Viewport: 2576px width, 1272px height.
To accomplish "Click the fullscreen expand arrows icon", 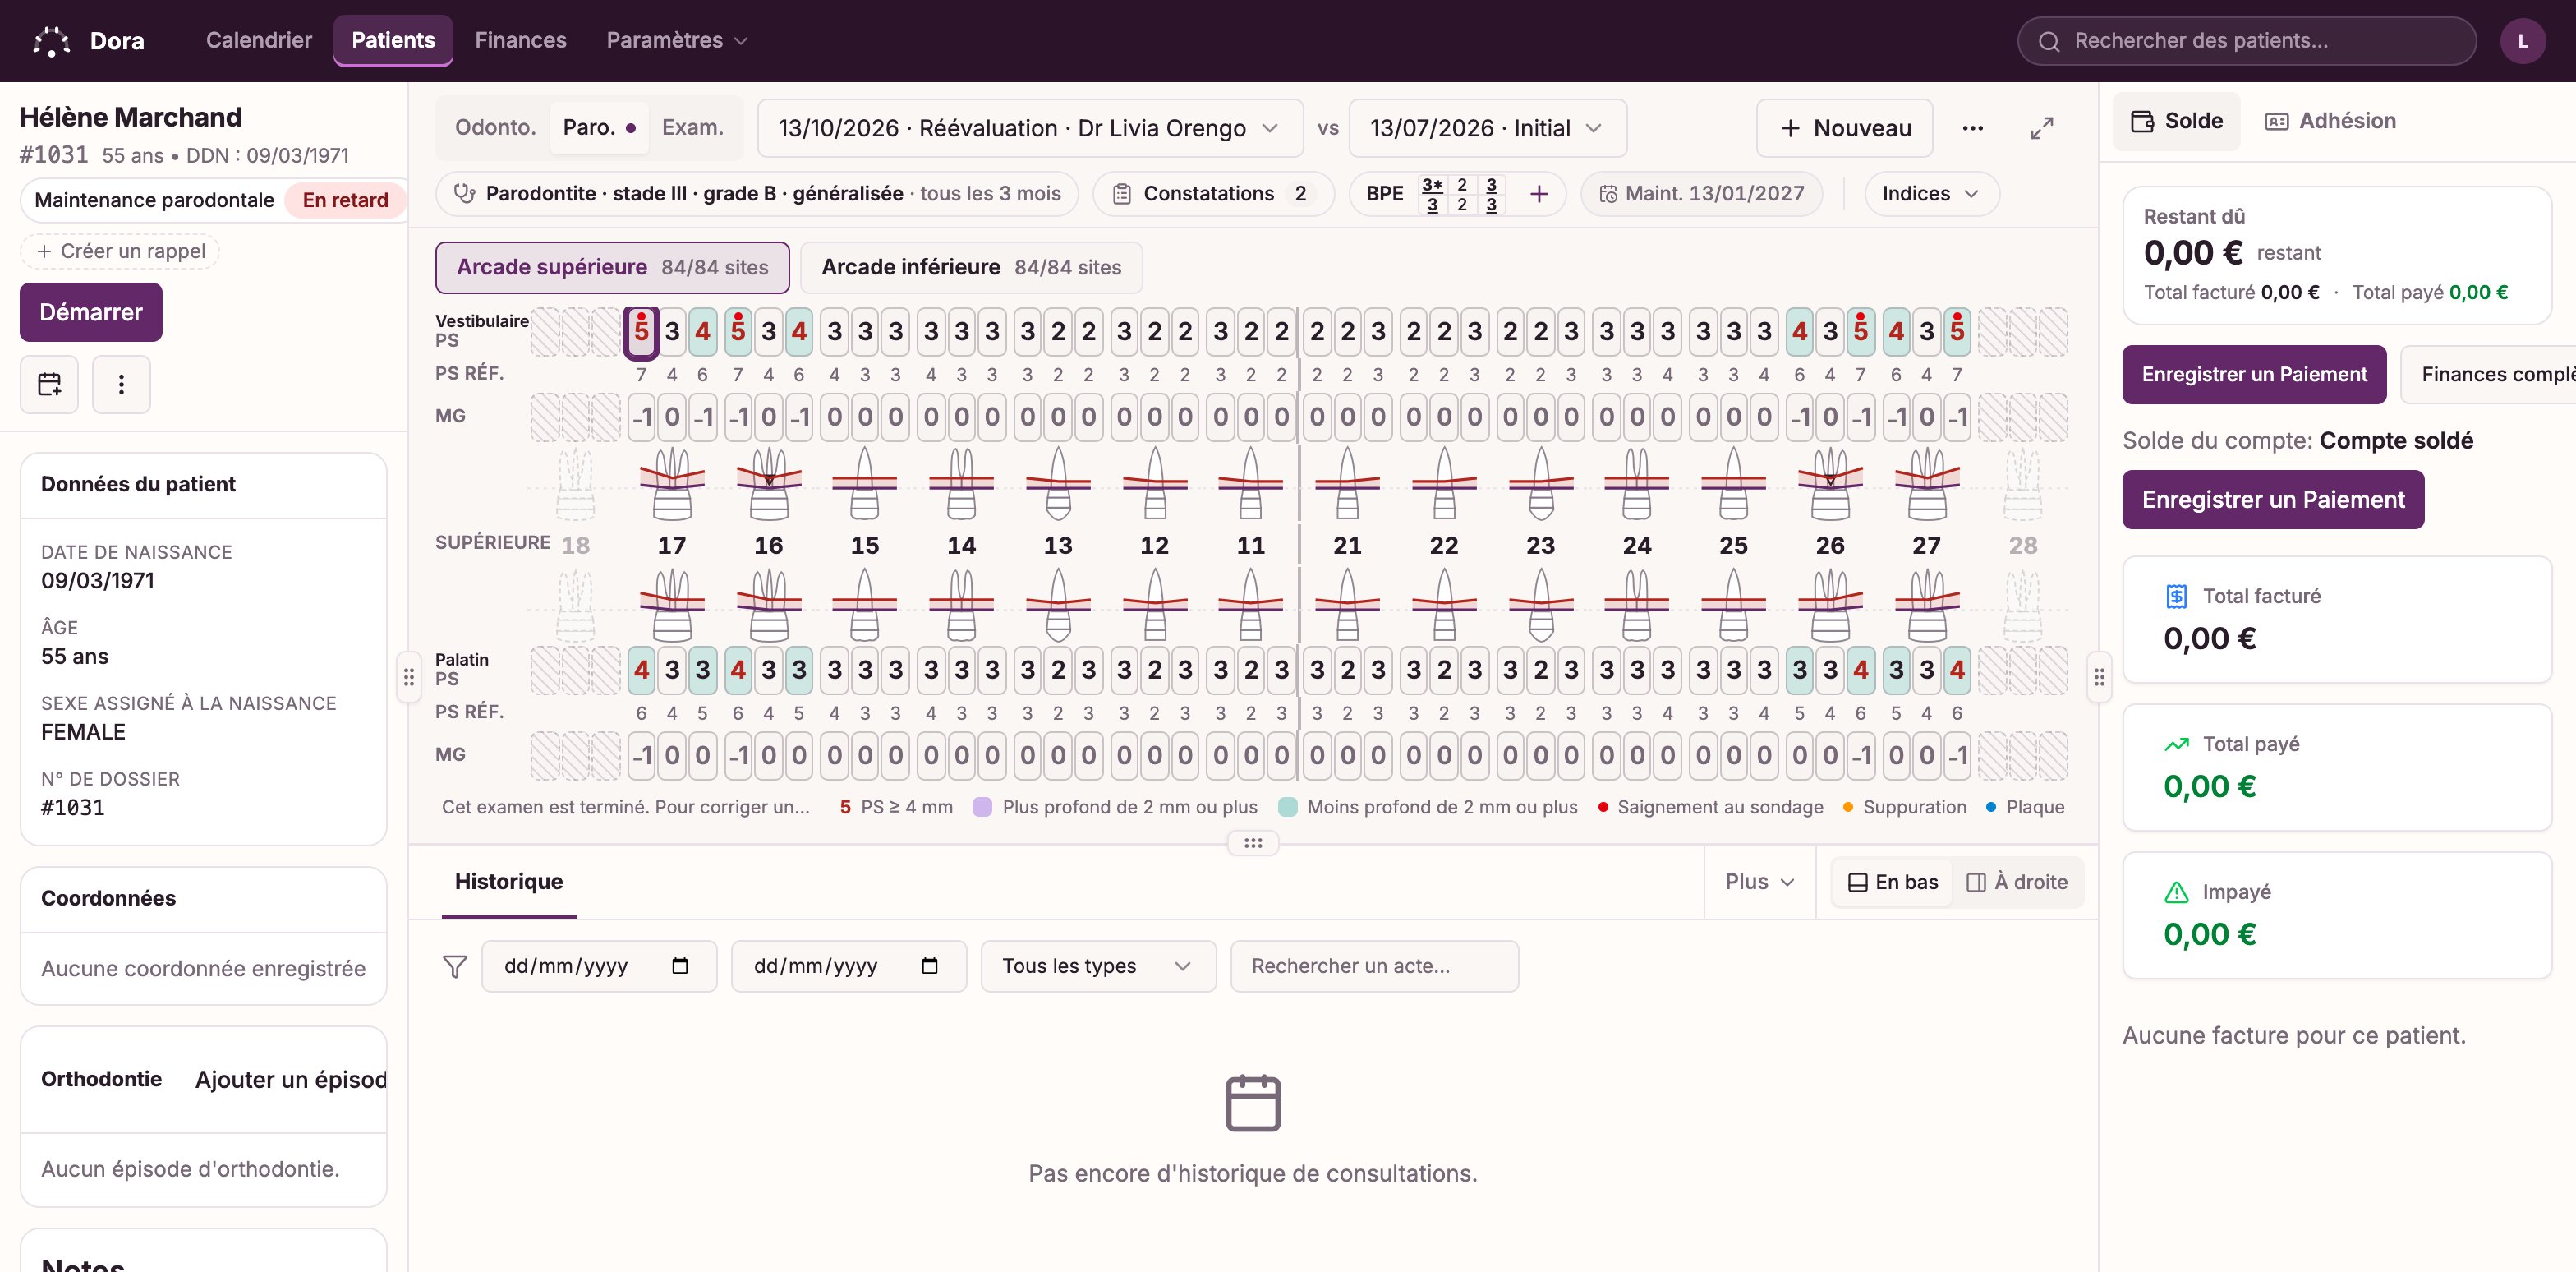I will tap(2041, 128).
